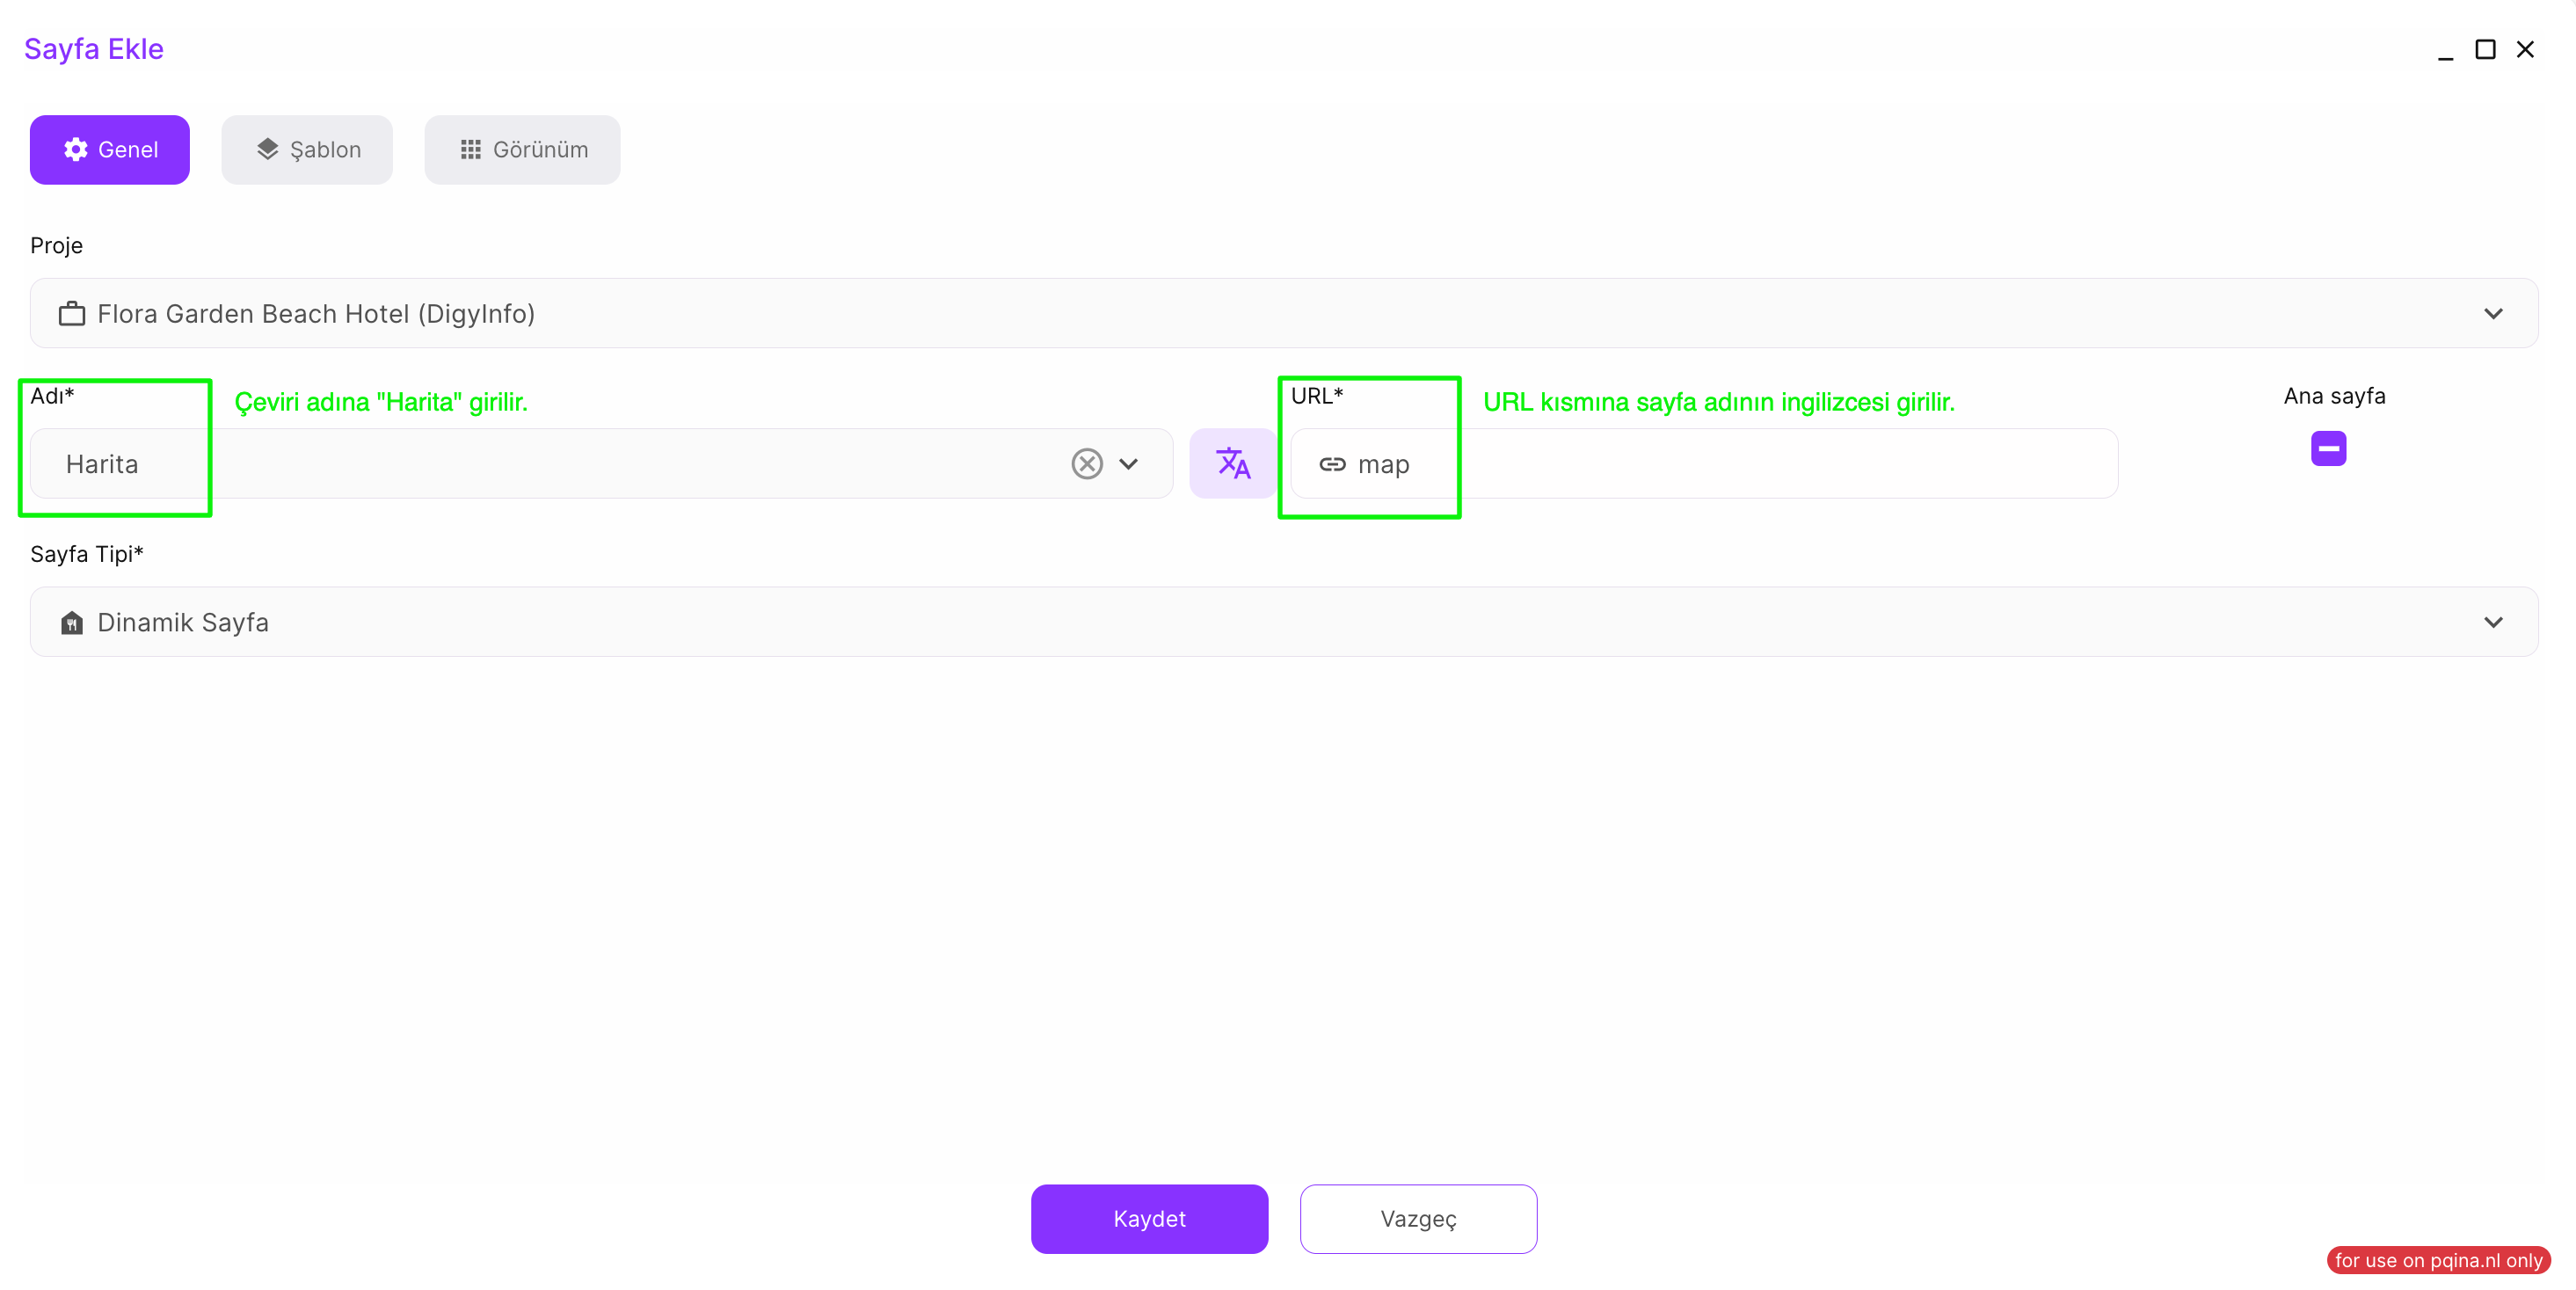2576x1290 pixels.
Task: Toggle the Ana sayfa checkbox
Action: coord(2328,448)
